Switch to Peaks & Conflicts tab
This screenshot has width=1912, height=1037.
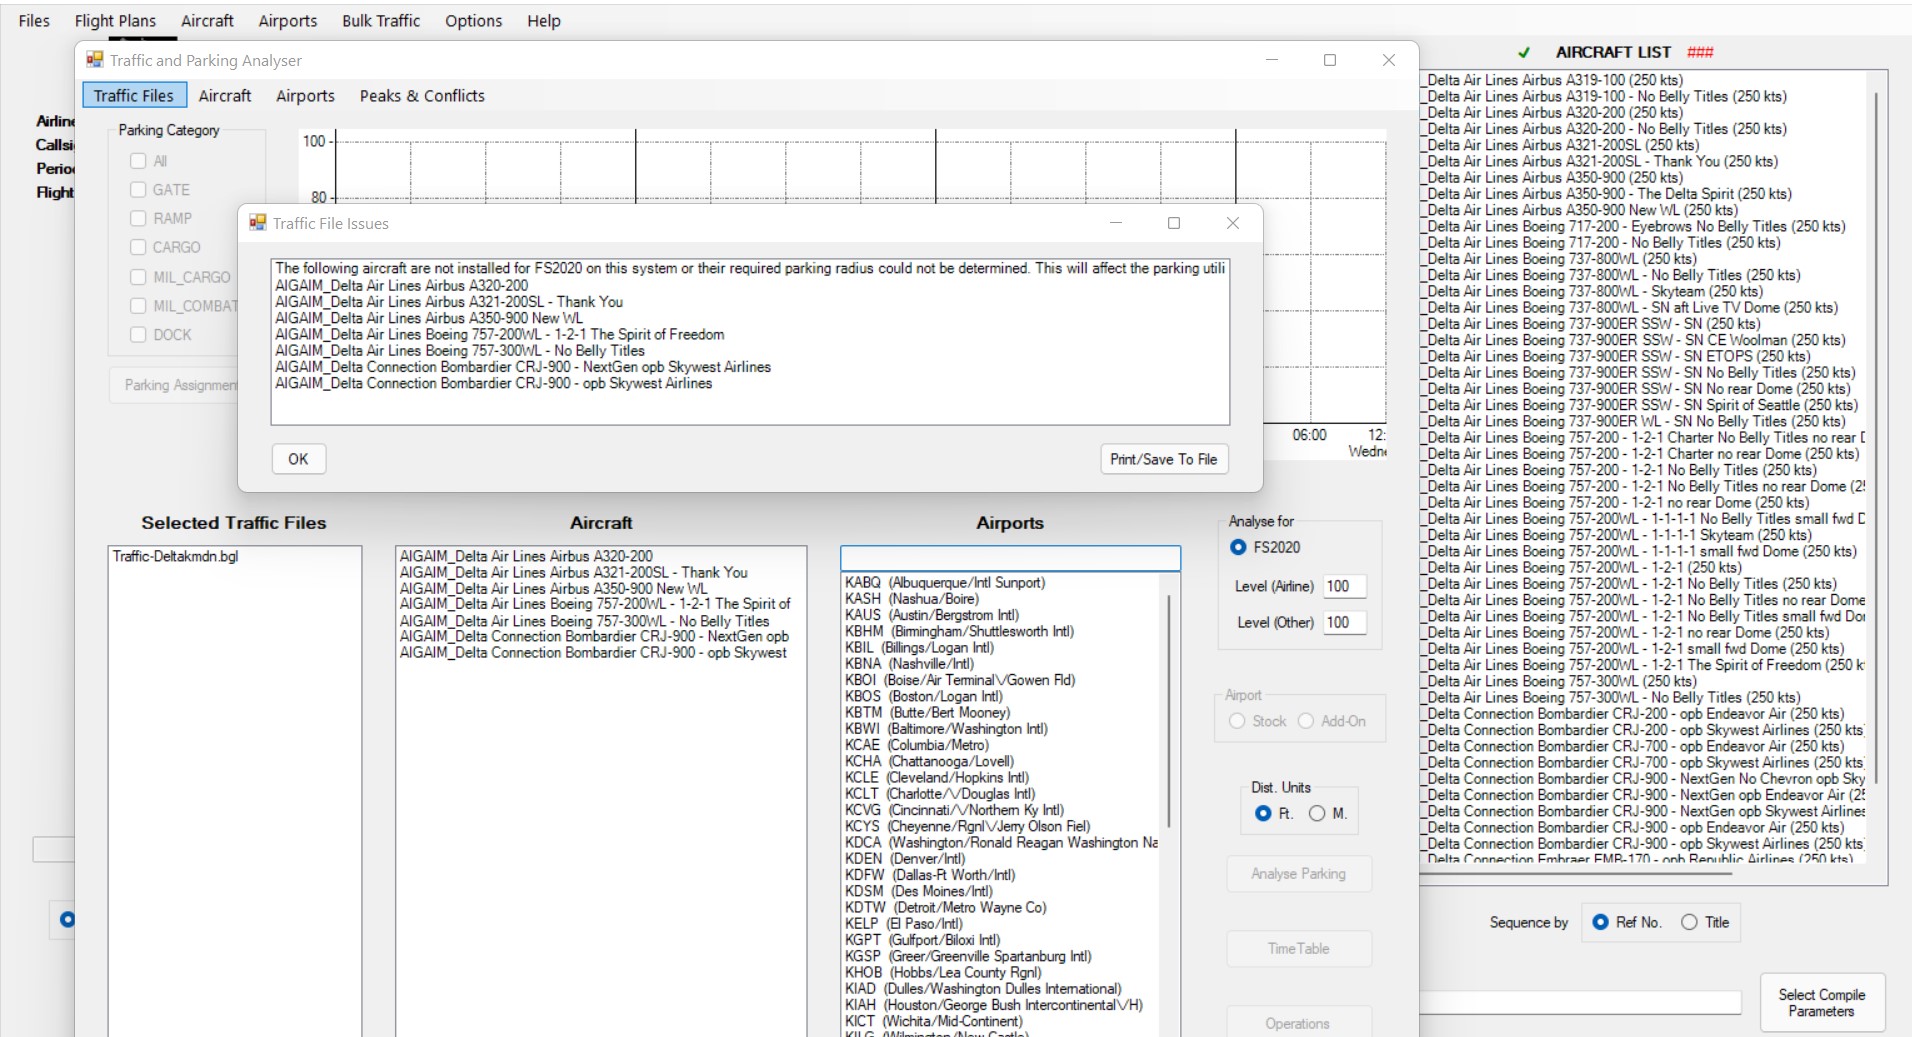[422, 96]
